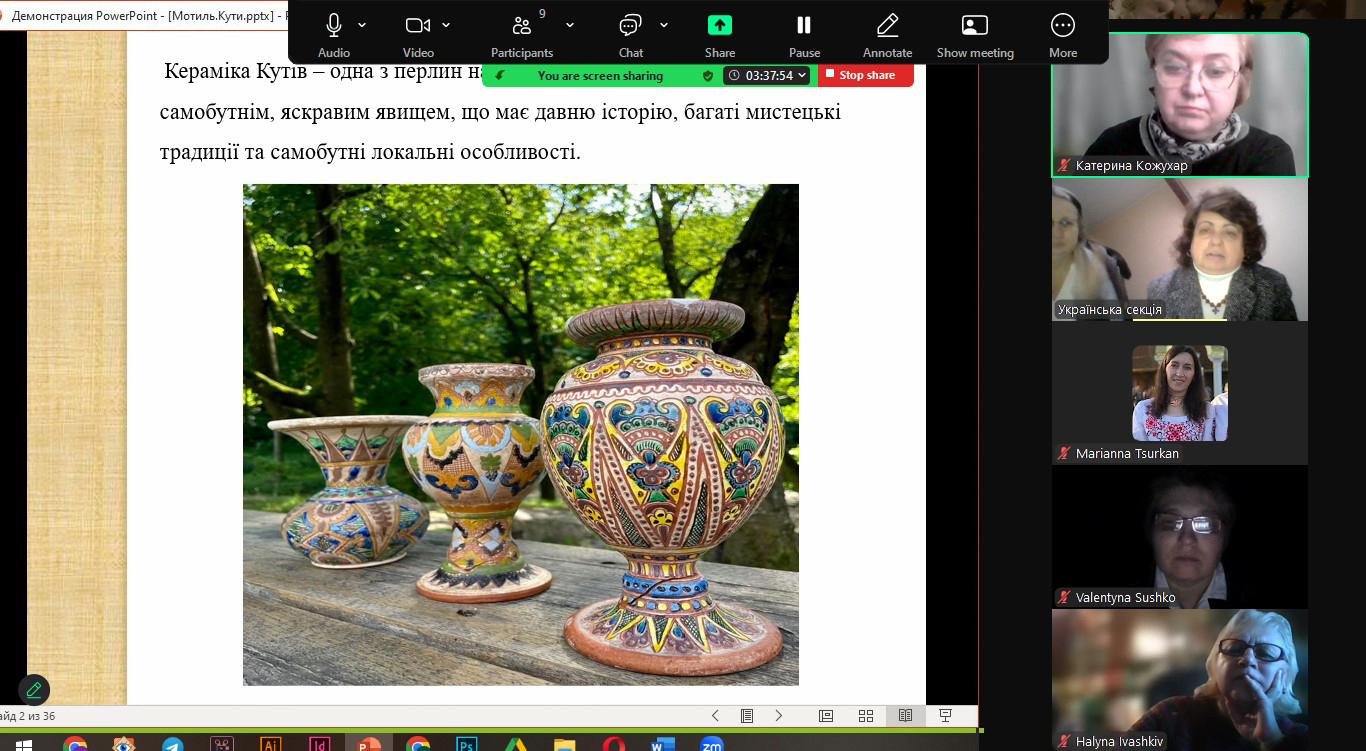Open Microsoft Word in taskbar

point(663,744)
